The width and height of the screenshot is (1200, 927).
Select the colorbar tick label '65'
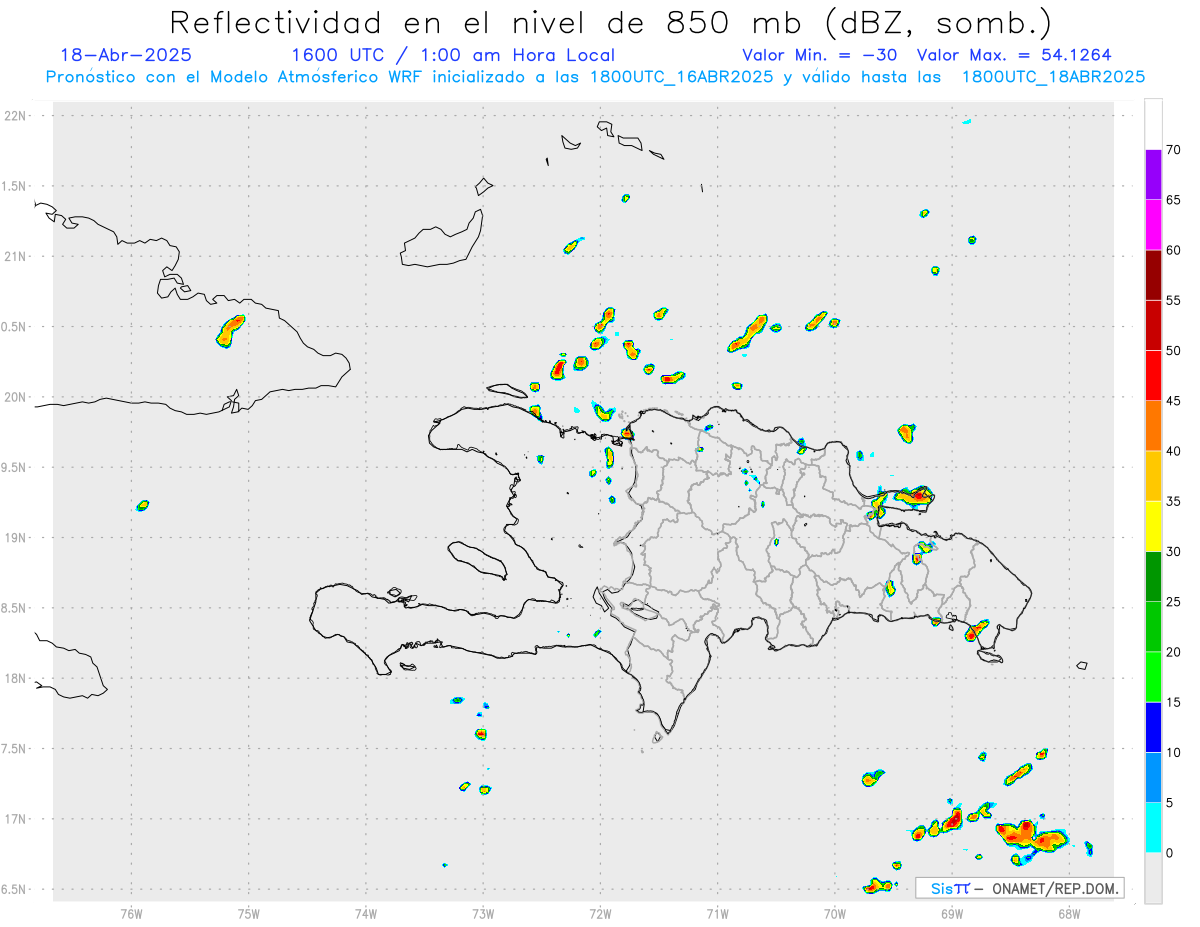[1174, 200]
